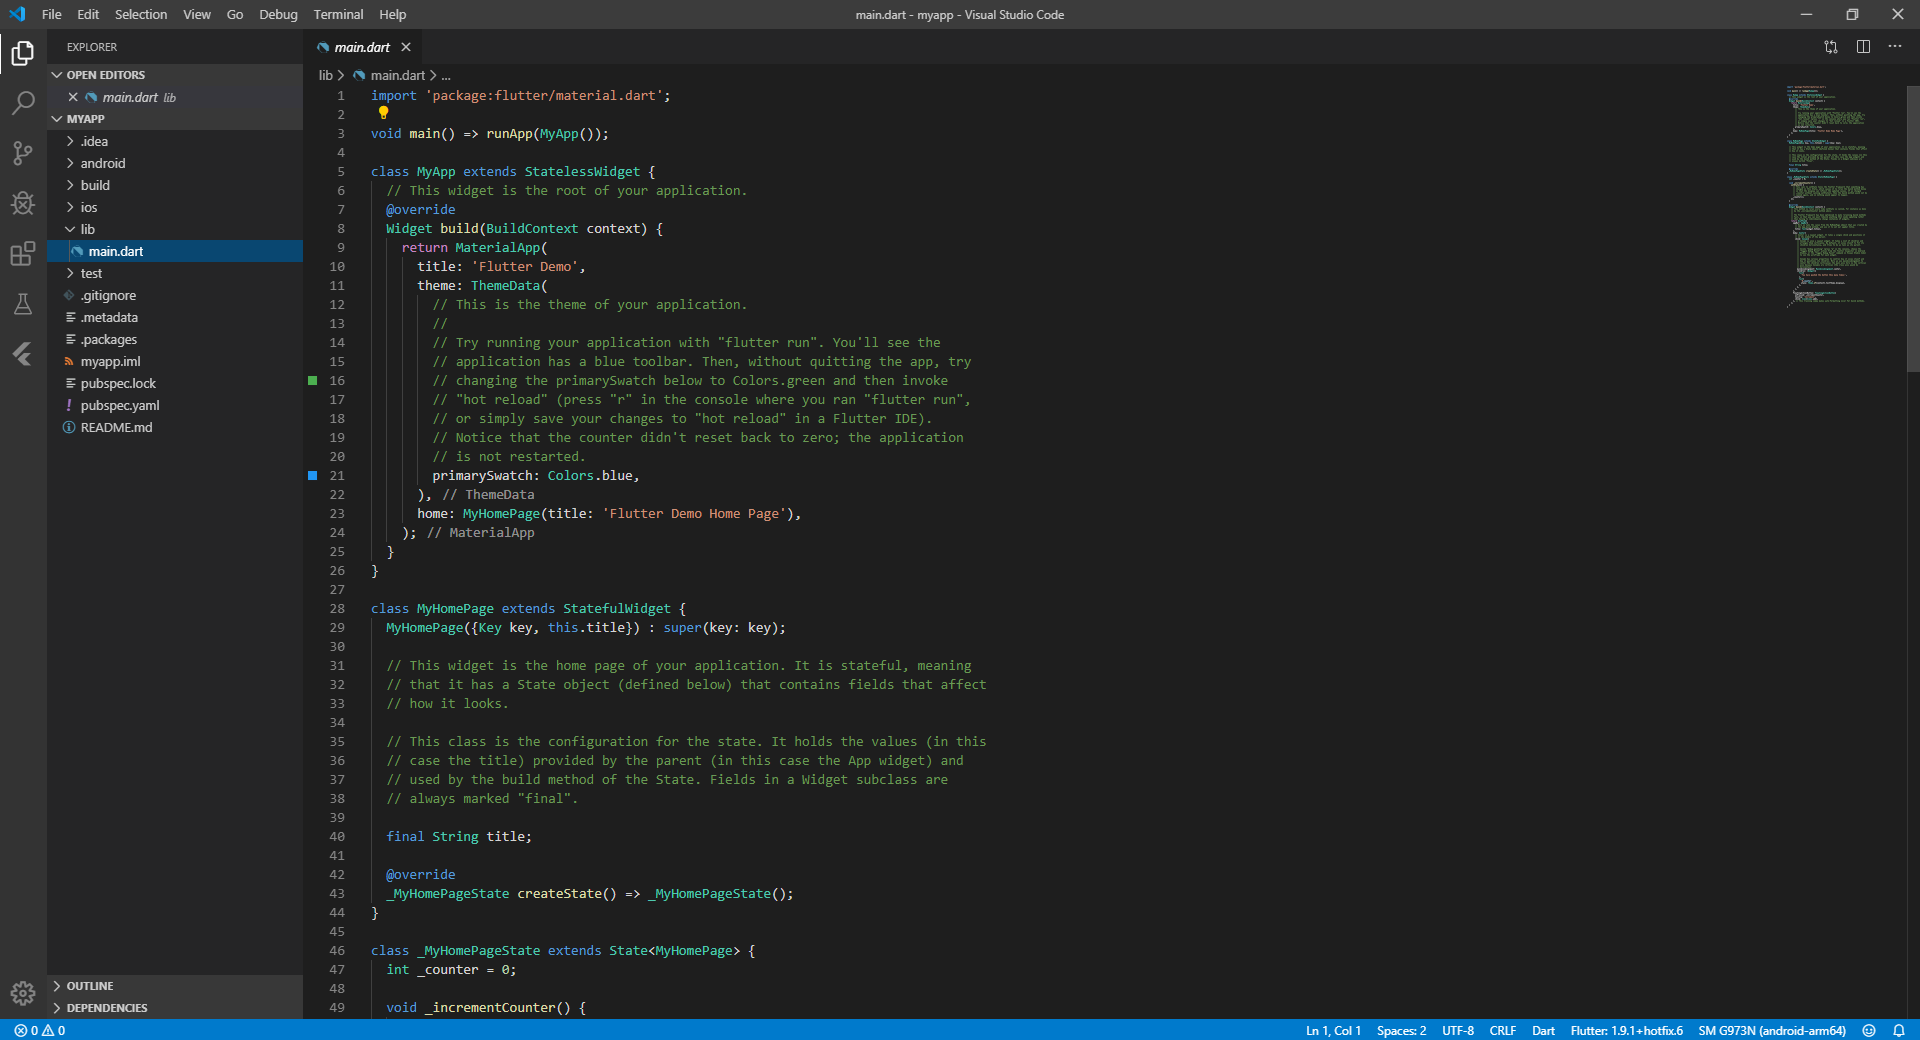Screen dimensions: 1920x1040
Task: Expand the android folder
Action: point(175,163)
